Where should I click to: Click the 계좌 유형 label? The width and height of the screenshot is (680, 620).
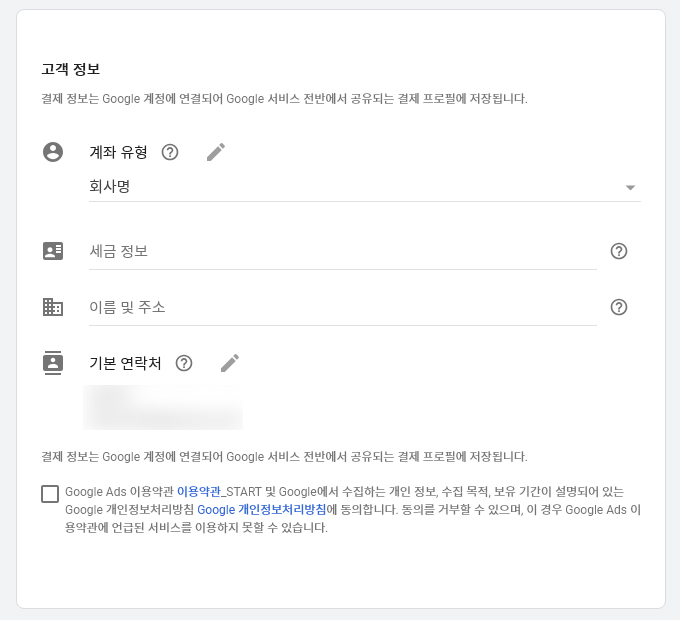pyautogui.click(x=118, y=152)
